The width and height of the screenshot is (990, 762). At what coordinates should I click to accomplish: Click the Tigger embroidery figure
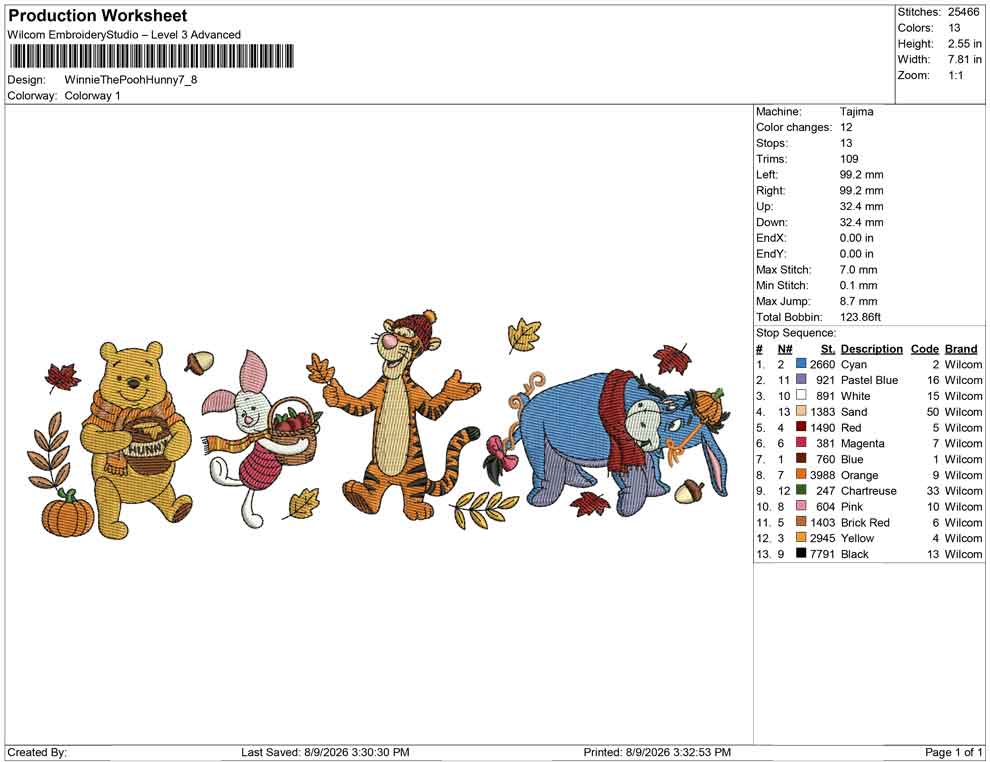click(x=402, y=417)
